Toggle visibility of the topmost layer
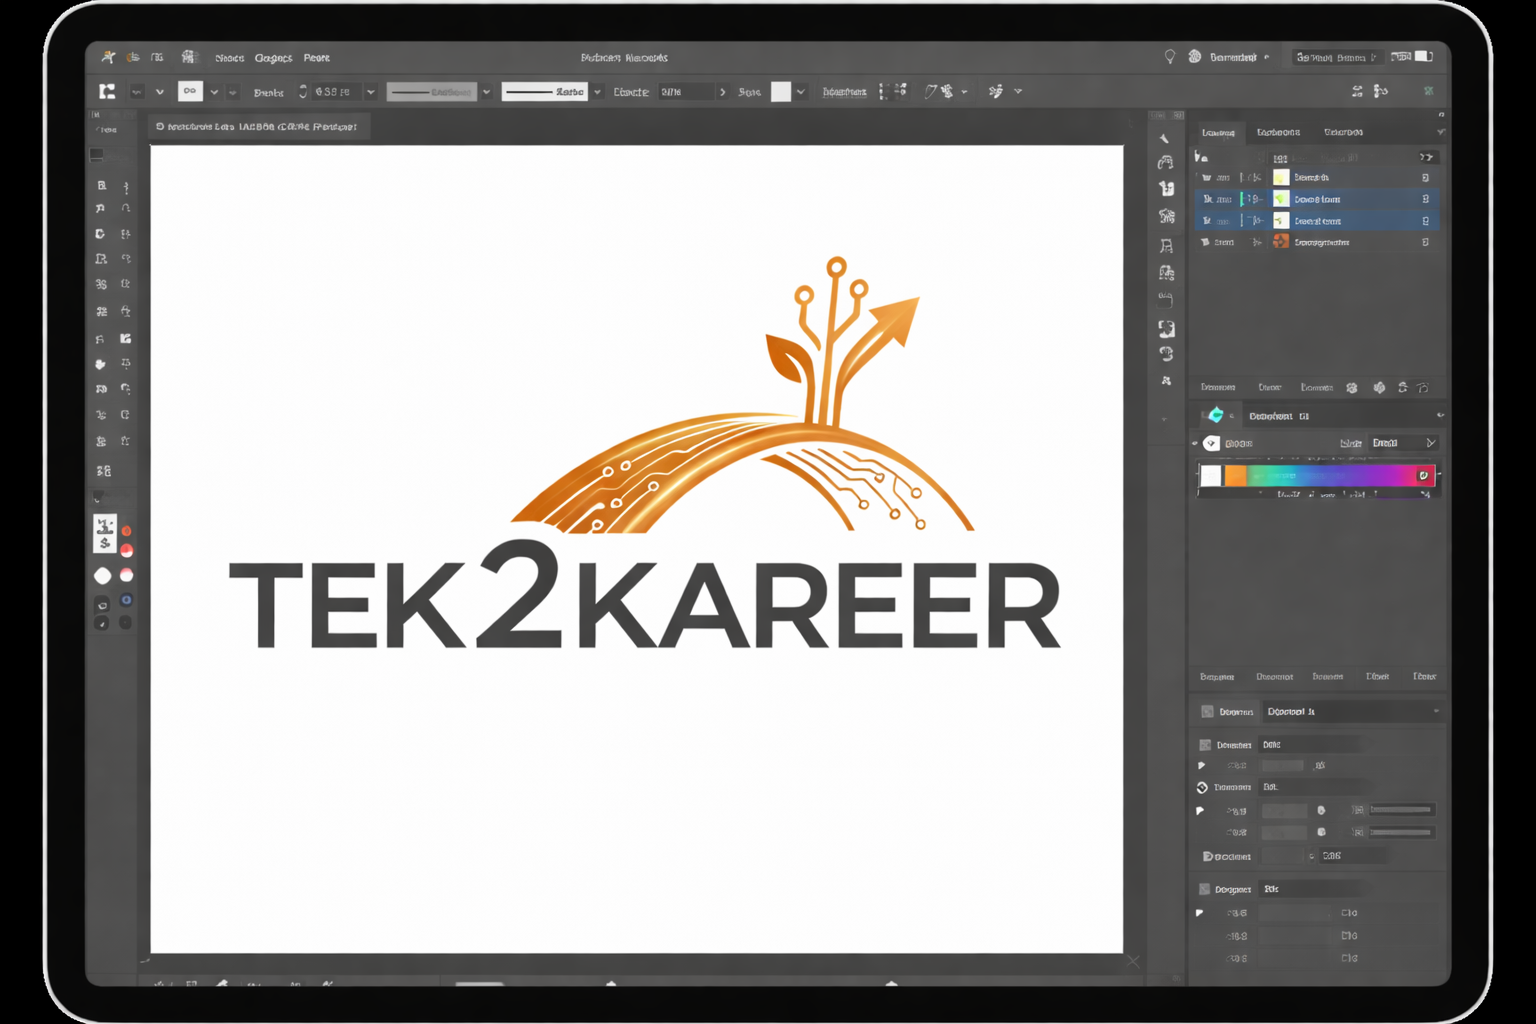The width and height of the screenshot is (1536, 1024). (x=1206, y=177)
